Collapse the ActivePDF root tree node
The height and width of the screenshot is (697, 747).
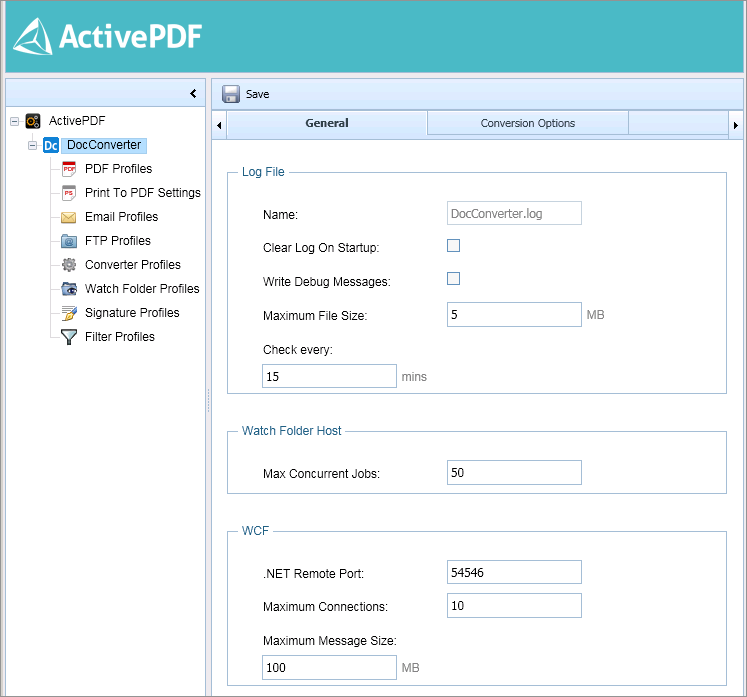pyautogui.click(x=15, y=121)
